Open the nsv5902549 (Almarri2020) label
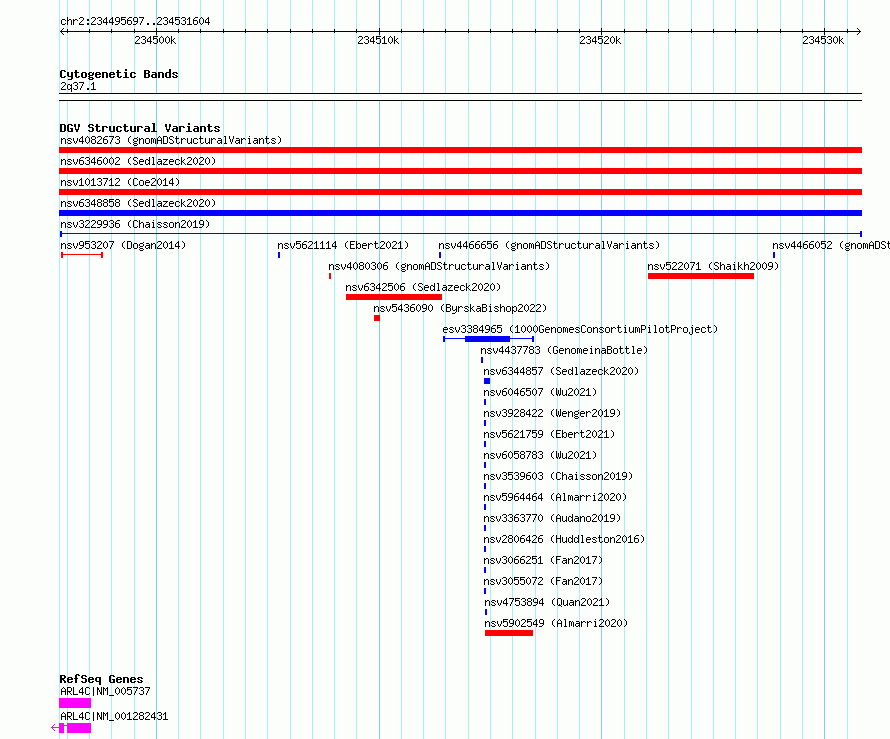This screenshot has height=739, width=890. (x=556, y=623)
